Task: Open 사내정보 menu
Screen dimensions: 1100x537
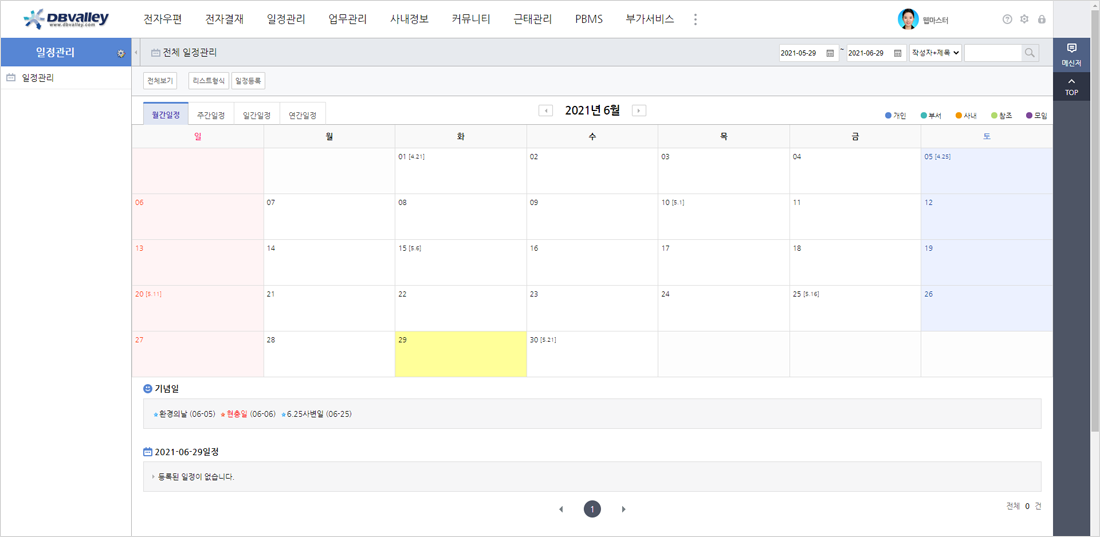Action: coord(409,20)
